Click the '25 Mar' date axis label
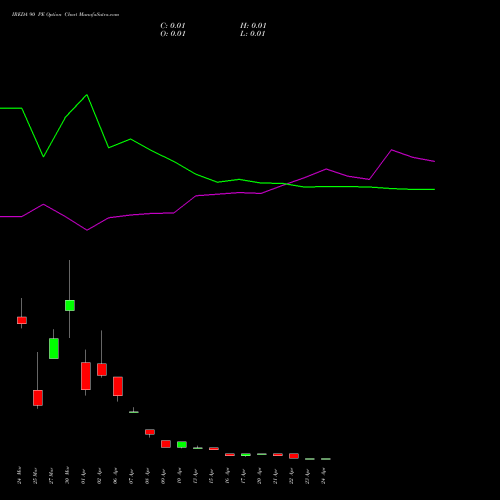This screenshot has height=500, width=500. point(35,476)
